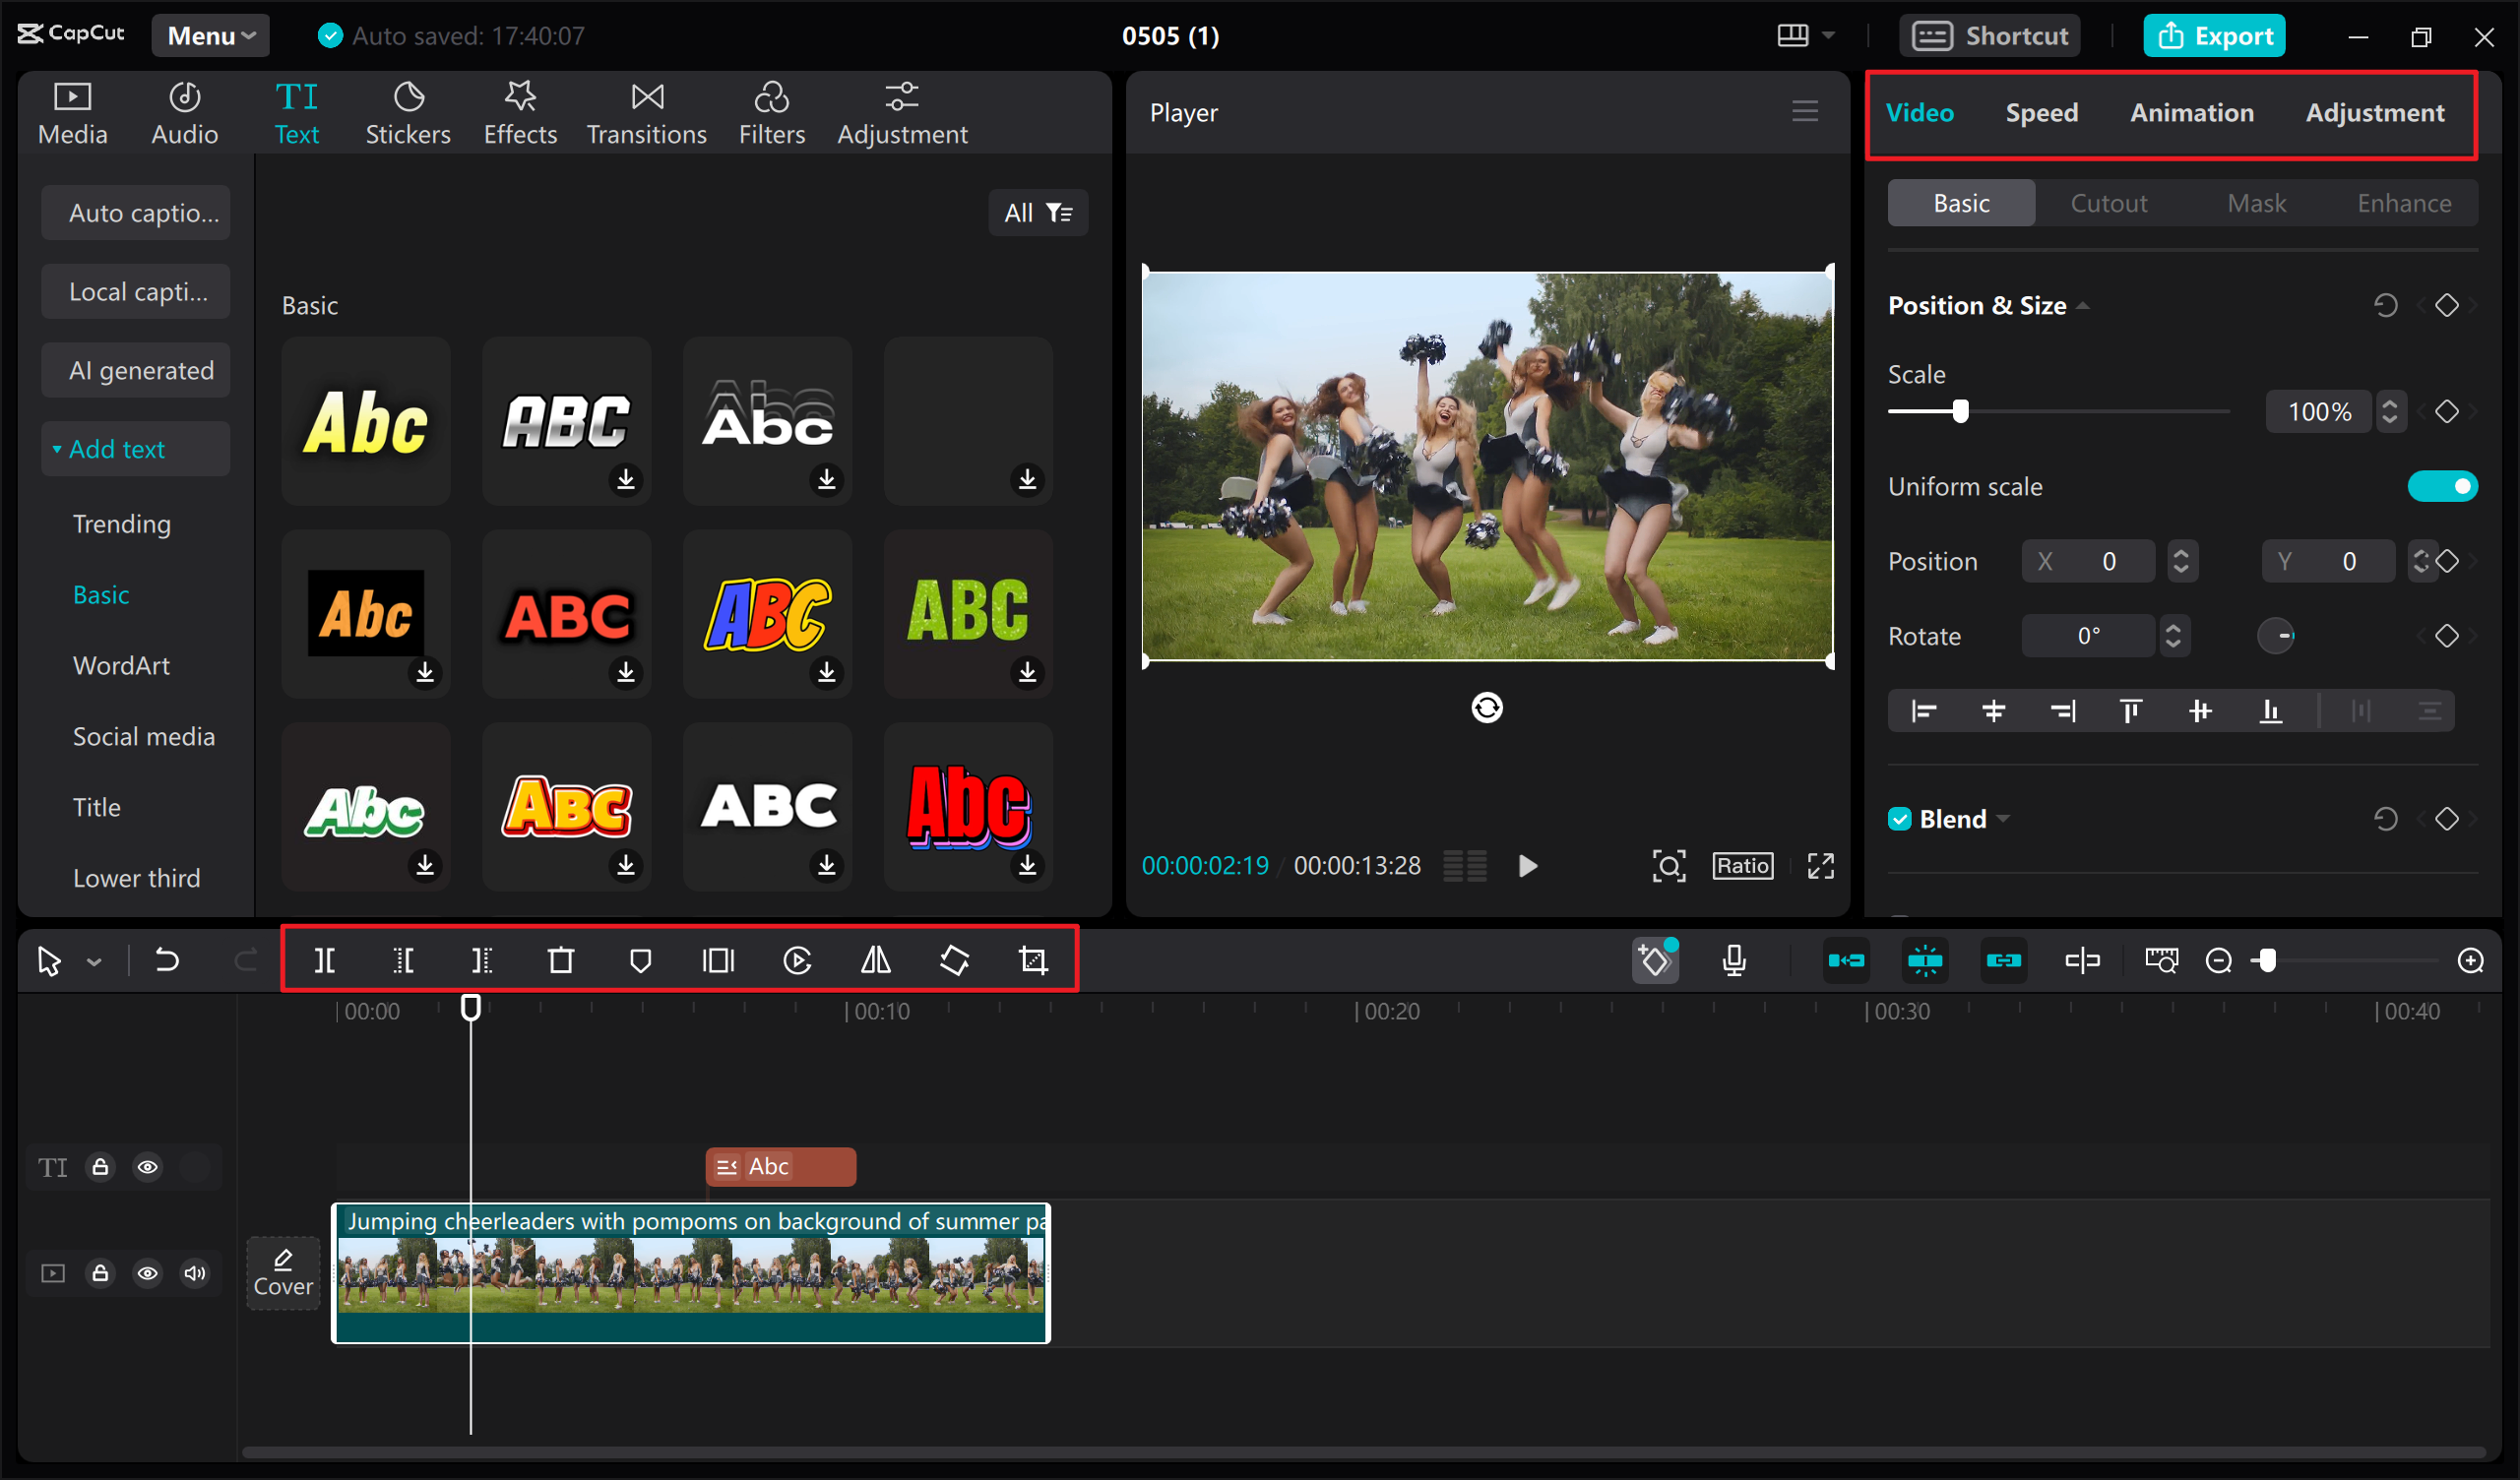Select the mirror/flip icon in toolbar
This screenshot has height=1480, width=2520.
876,960
